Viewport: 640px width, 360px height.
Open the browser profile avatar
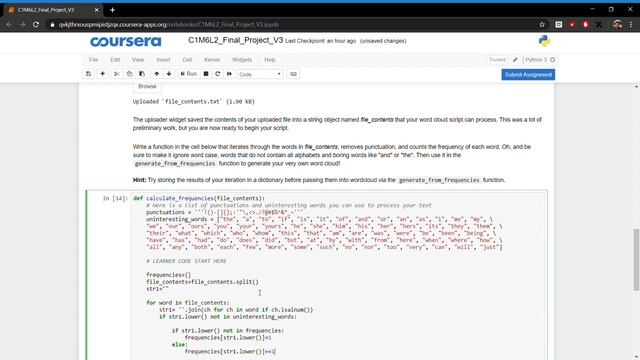pyautogui.click(x=617, y=24)
